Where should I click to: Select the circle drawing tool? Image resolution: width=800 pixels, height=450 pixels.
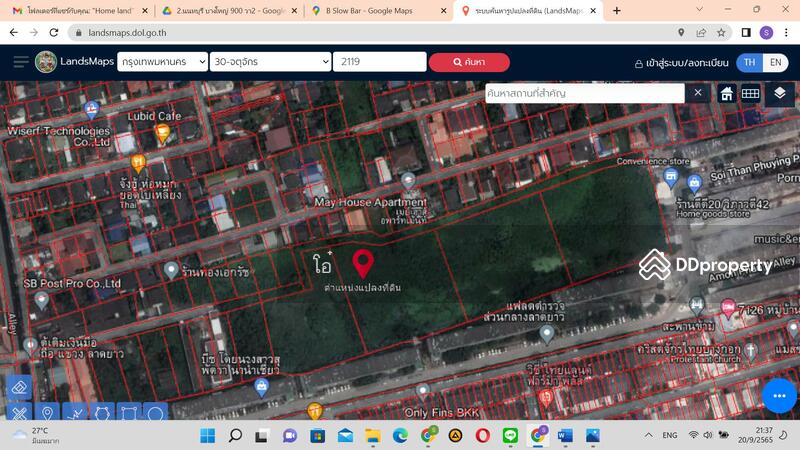click(x=156, y=412)
